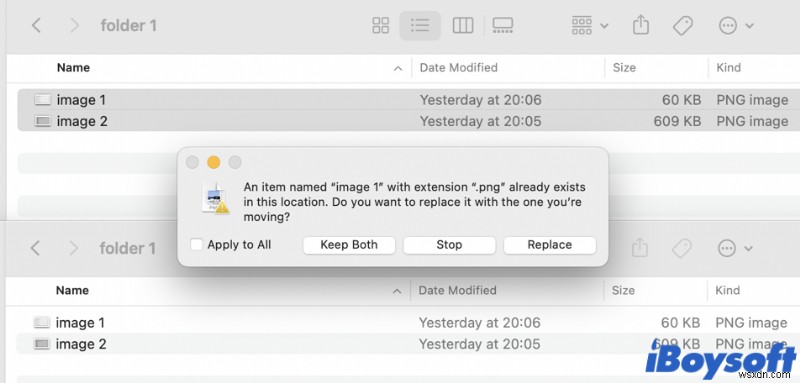The height and width of the screenshot is (383, 800).
Task: Click 609 KB size in top window
Action: point(677,121)
